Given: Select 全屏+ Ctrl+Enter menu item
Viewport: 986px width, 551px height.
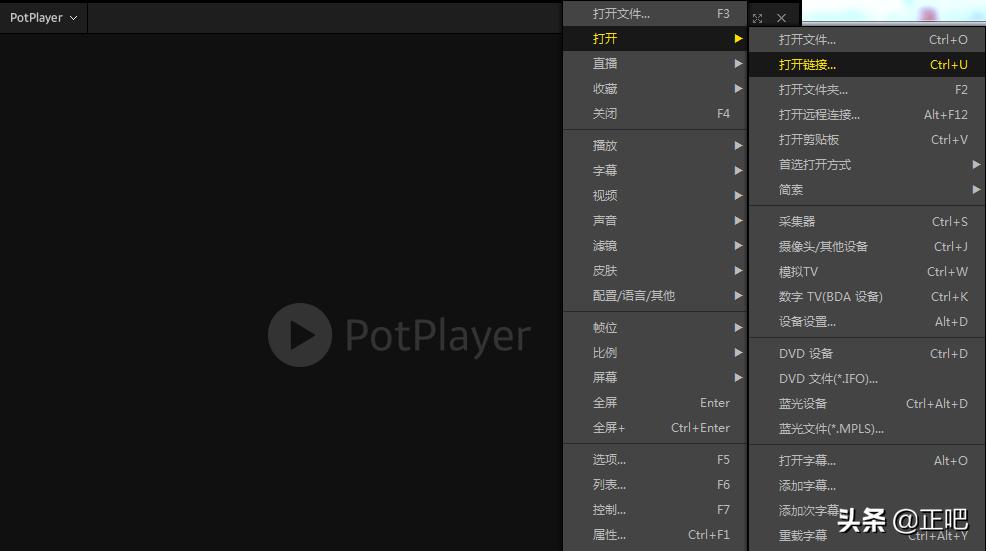Looking at the screenshot, I should 655,428.
